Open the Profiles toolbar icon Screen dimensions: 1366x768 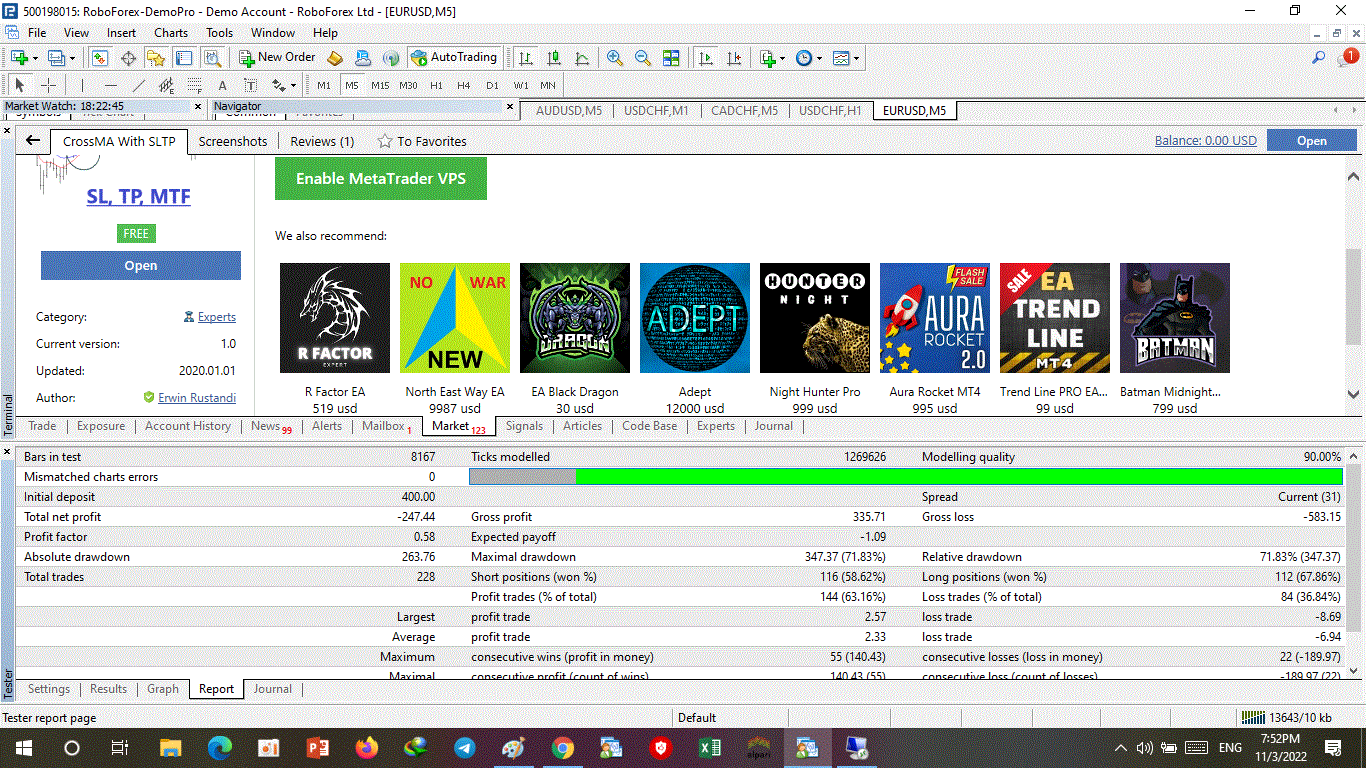point(56,58)
